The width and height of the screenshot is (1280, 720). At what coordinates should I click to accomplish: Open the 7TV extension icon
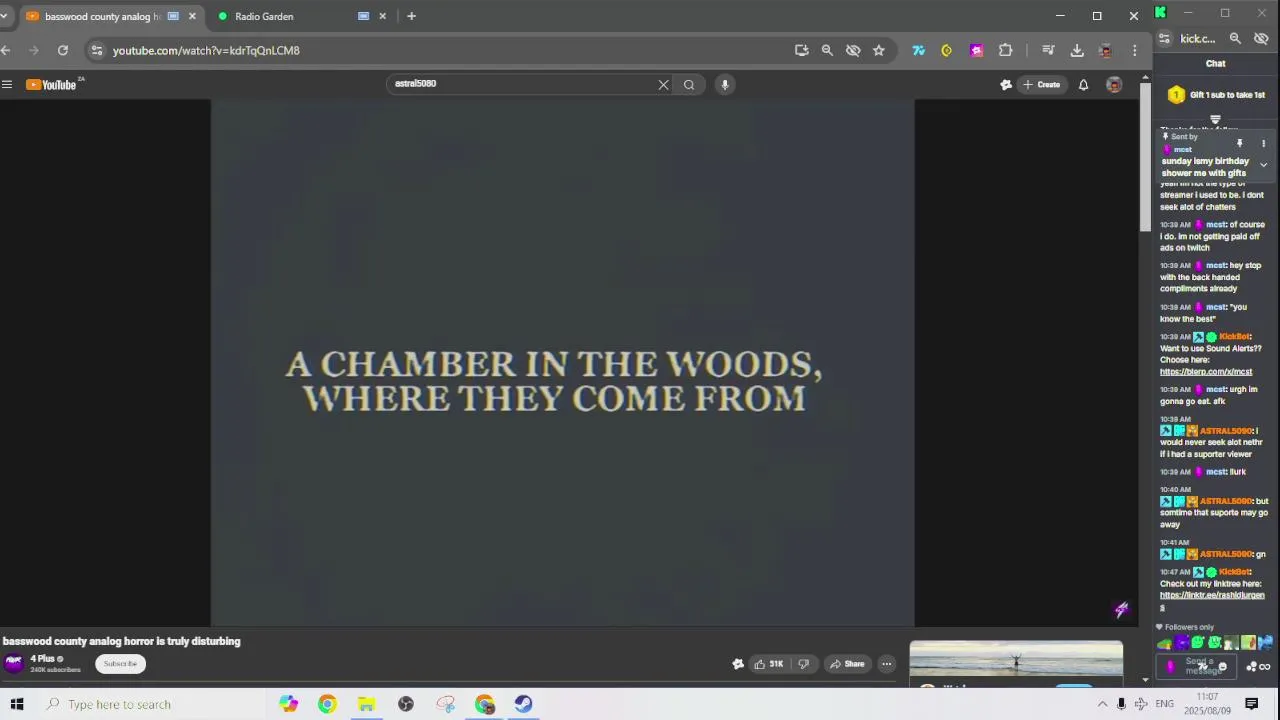click(918, 50)
